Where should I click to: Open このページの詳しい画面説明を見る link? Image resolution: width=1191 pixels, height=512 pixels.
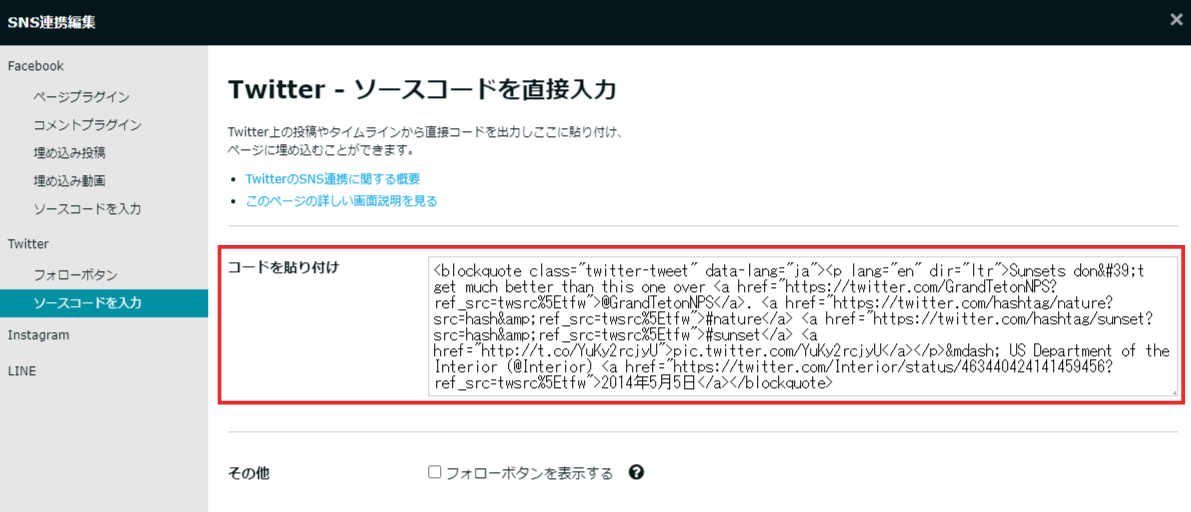tap(341, 201)
